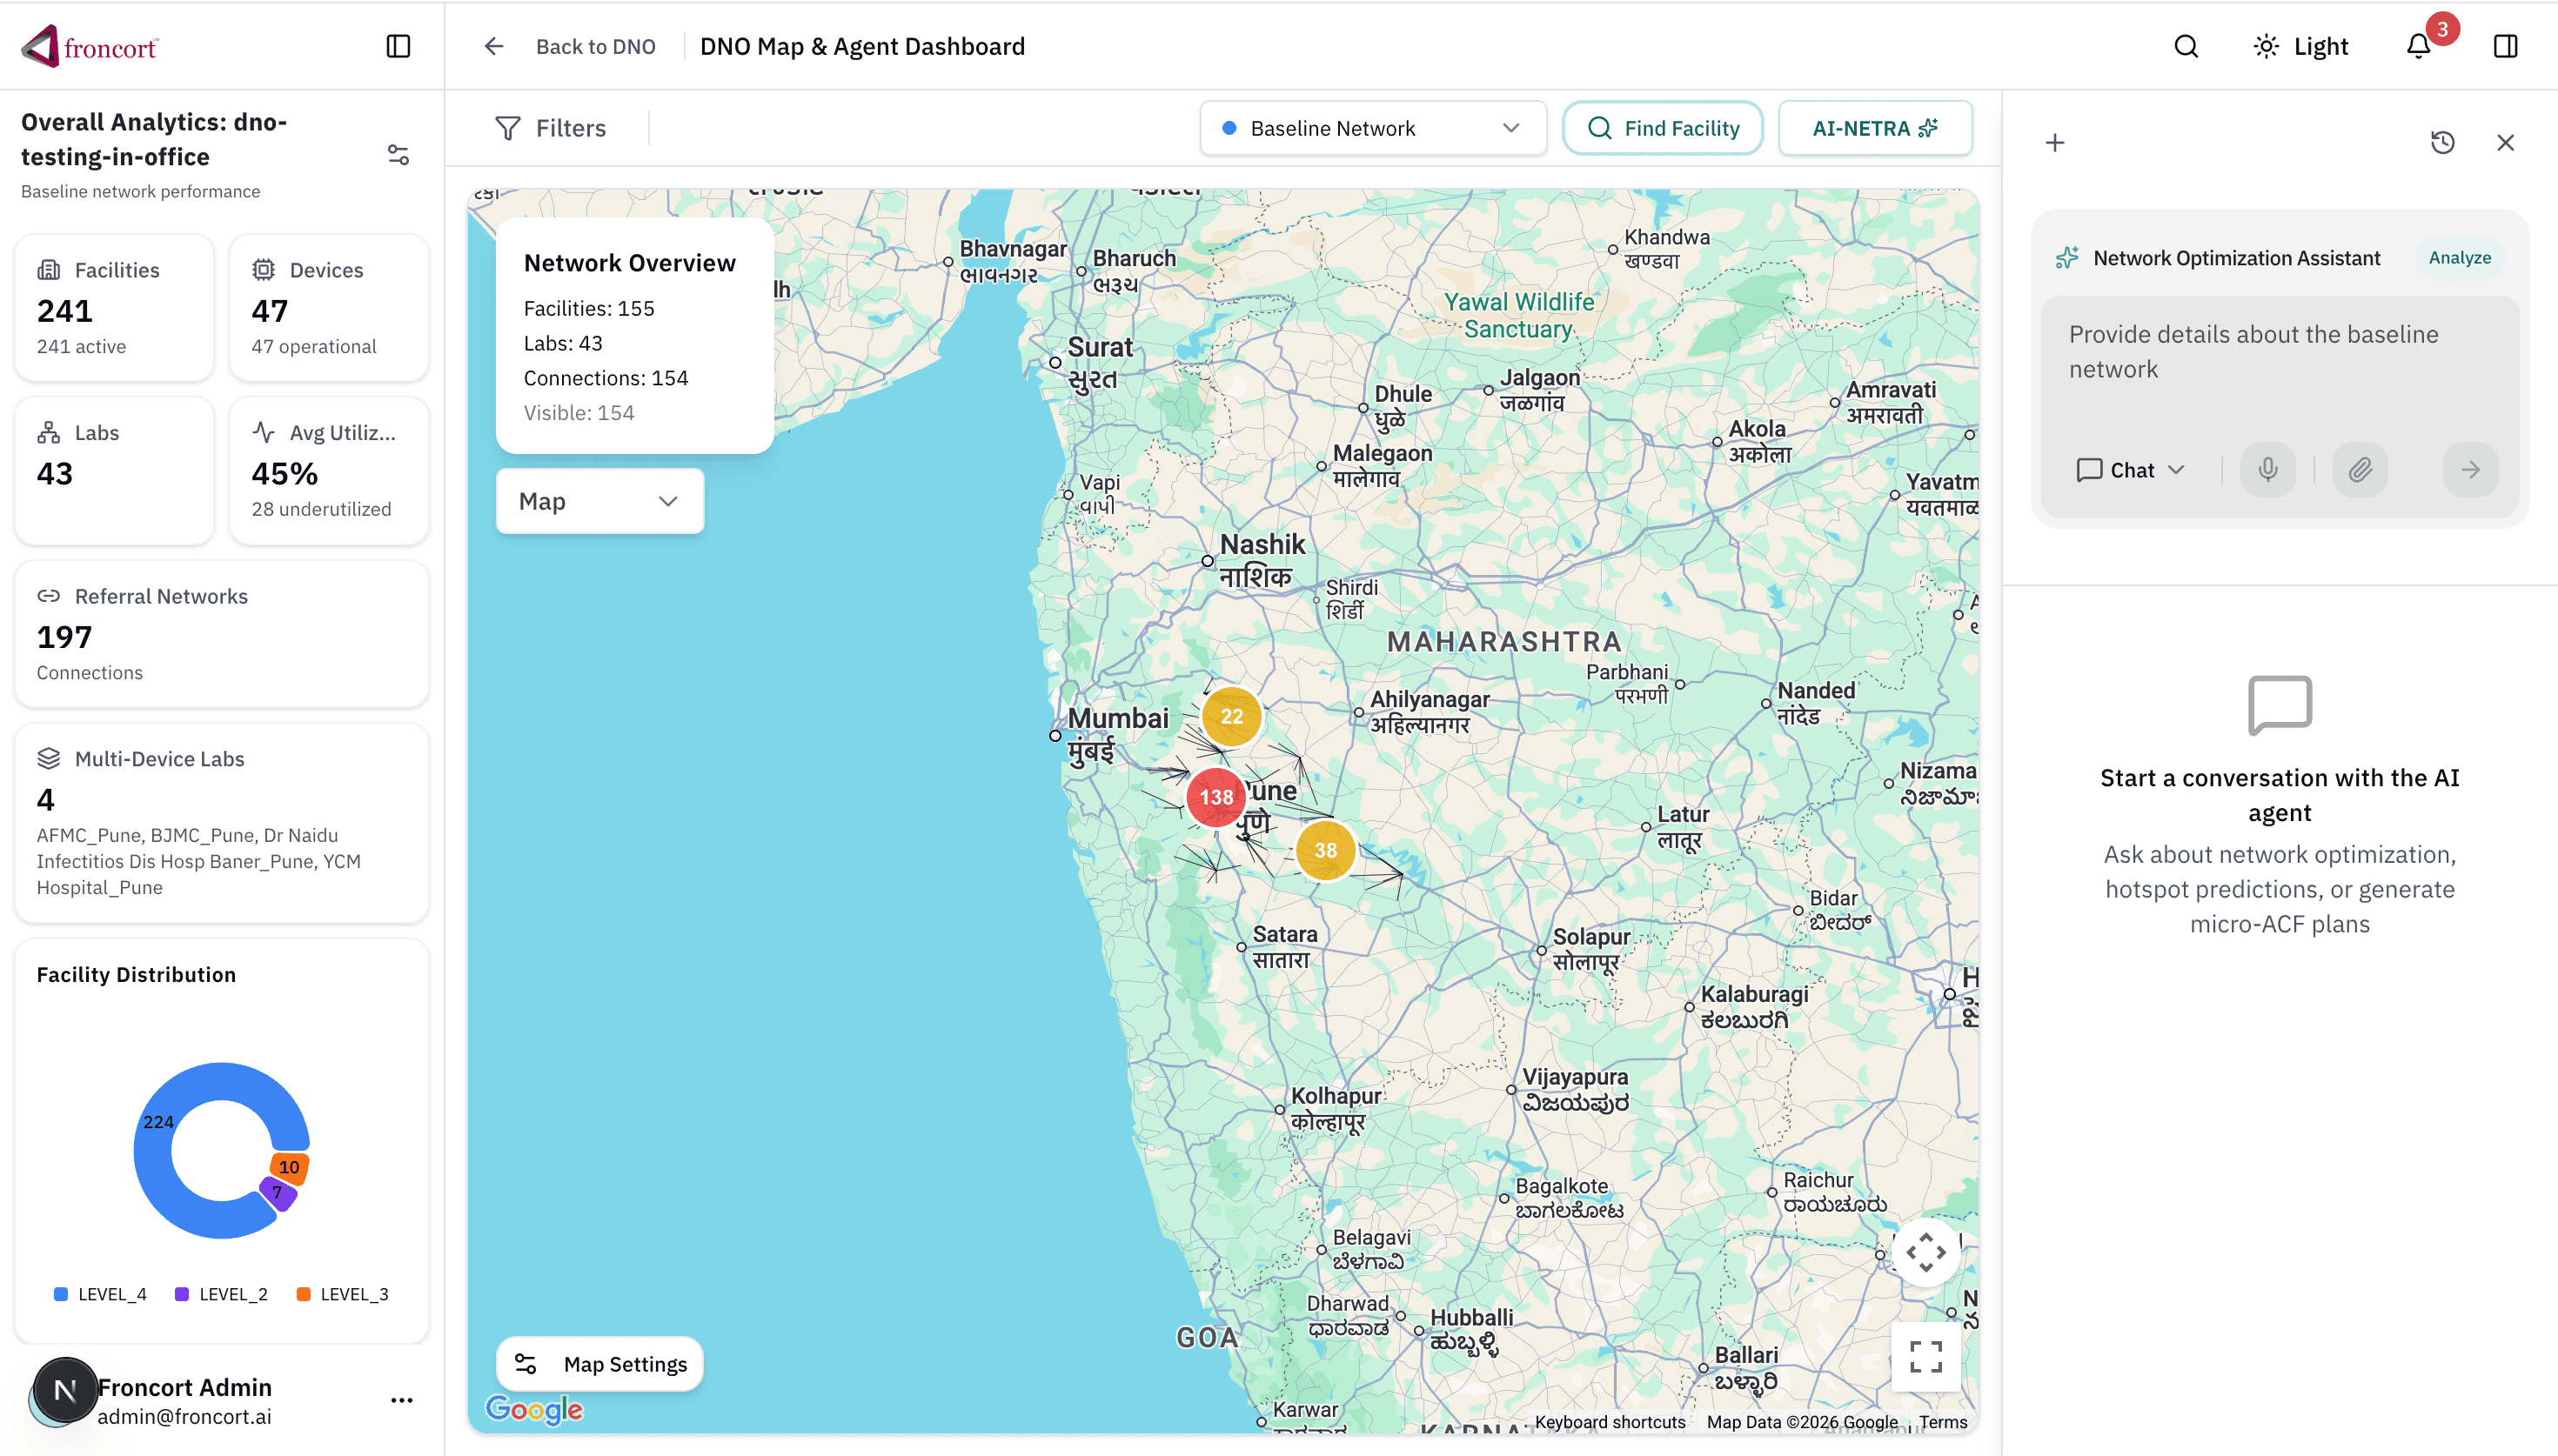Open the Baseline Network dropdown
2558x1456 pixels.
click(1372, 128)
